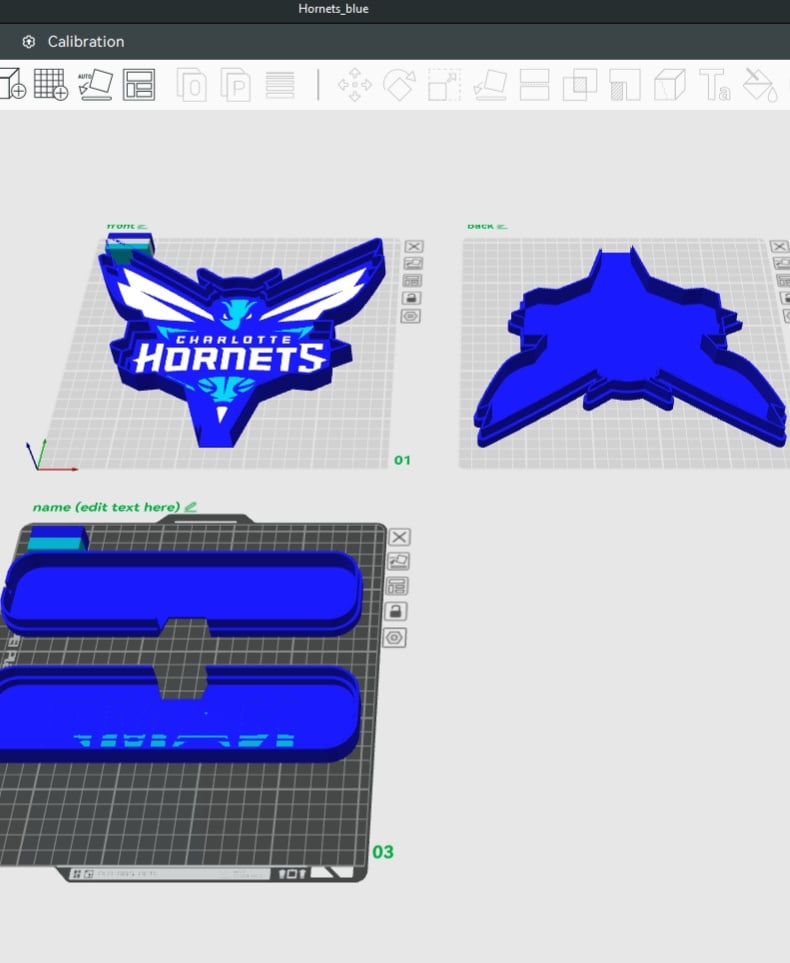Screen dimensions: 790x963
Task: Select the Seam painting cube tool
Action: click(670, 84)
